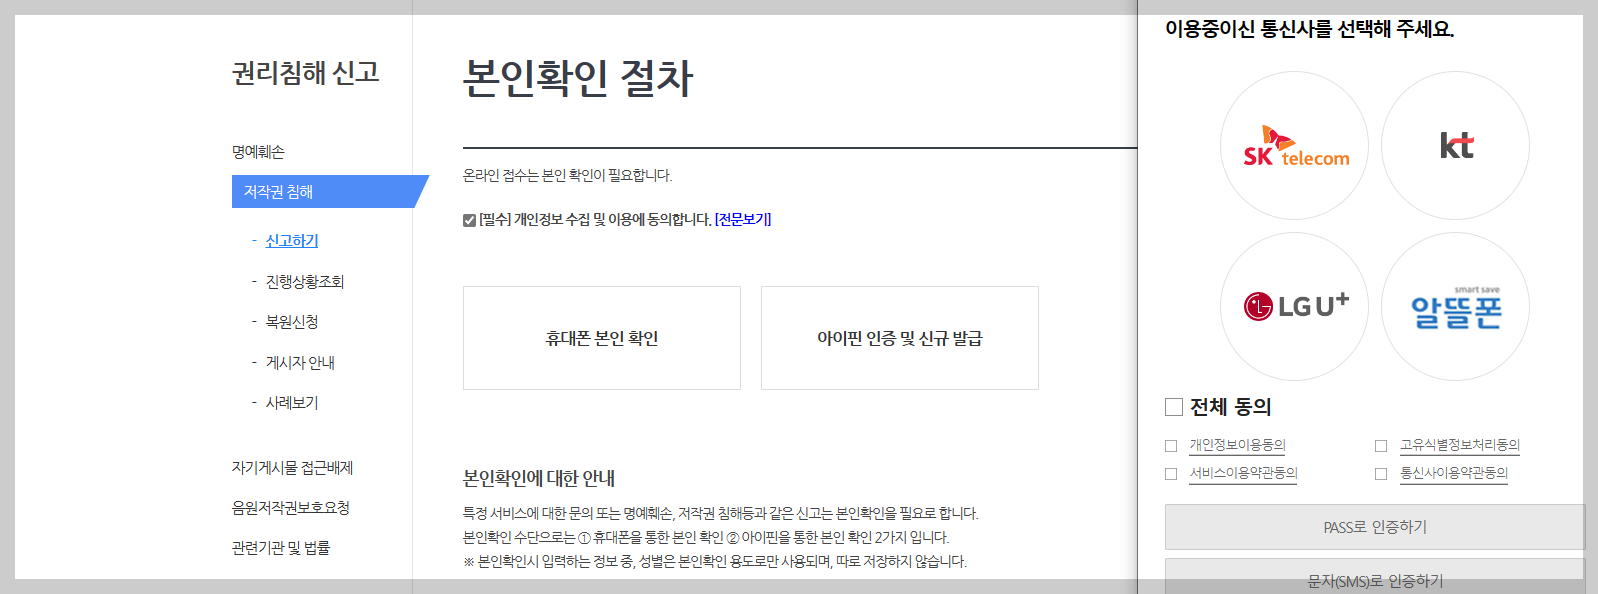The height and width of the screenshot is (594, 1598).
Task: Click the 온라인 접수는 본인 확인이 필요합니다 text
Action: tap(567, 175)
